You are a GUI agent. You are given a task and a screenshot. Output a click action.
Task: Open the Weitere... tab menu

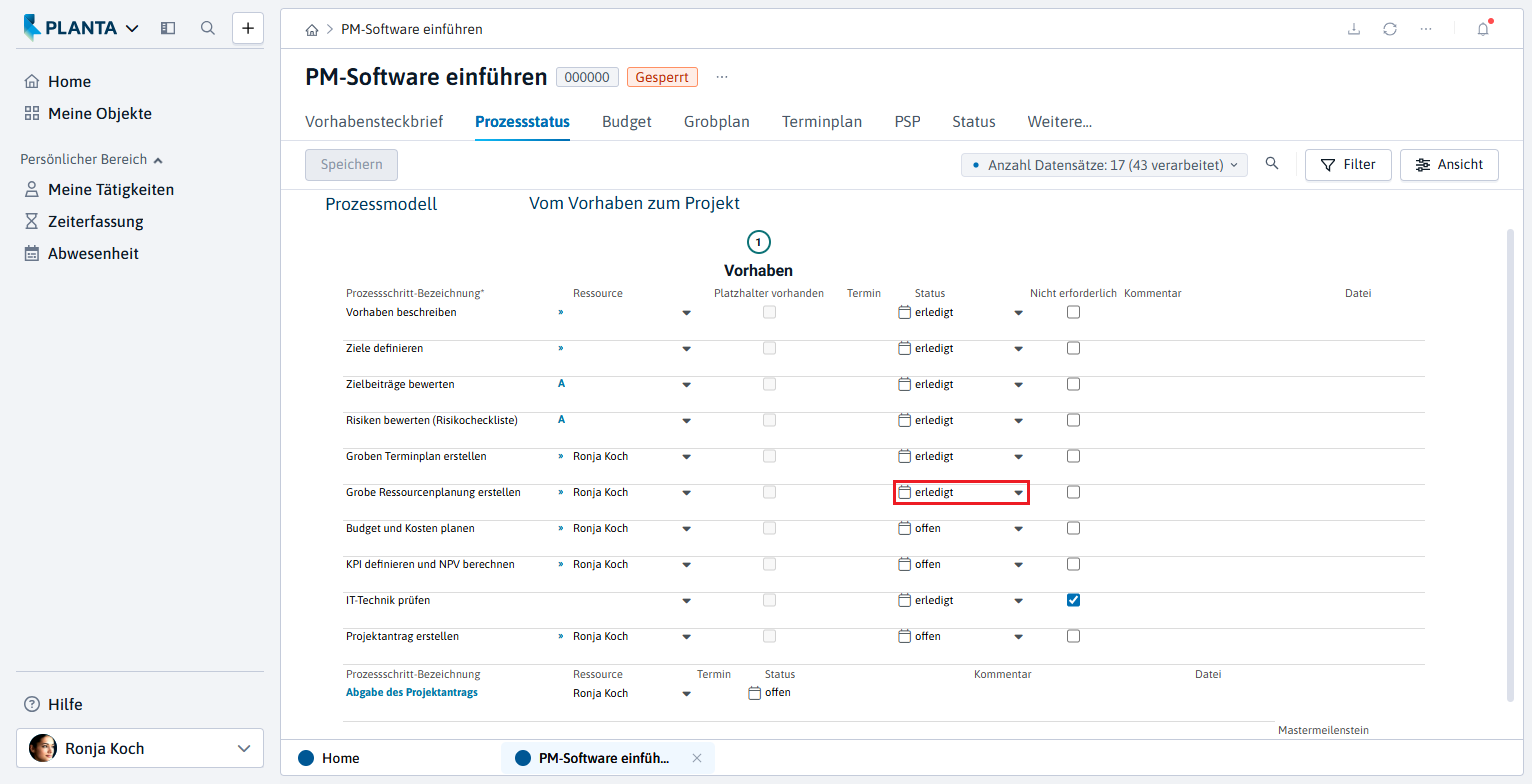pos(1060,122)
